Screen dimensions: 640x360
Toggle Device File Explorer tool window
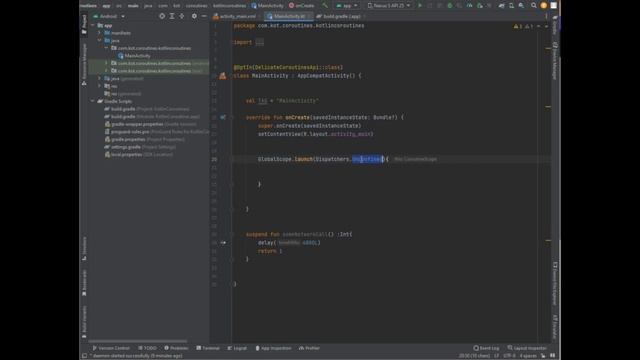[555, 284]
